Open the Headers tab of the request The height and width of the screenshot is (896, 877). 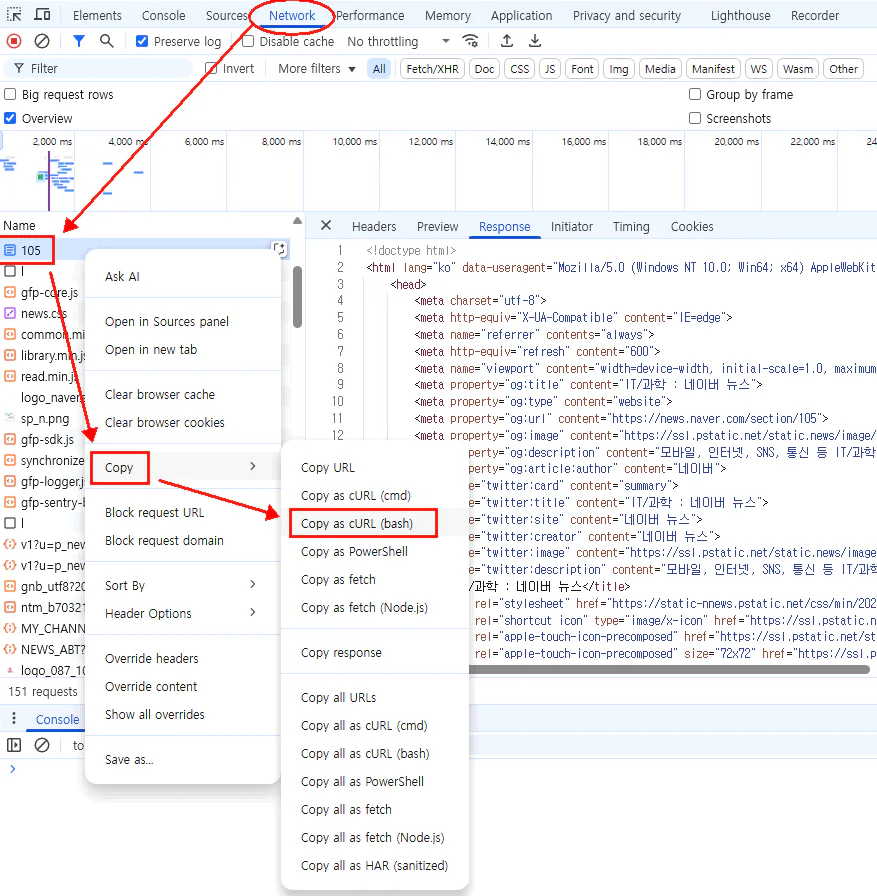[x=374, y=226]
